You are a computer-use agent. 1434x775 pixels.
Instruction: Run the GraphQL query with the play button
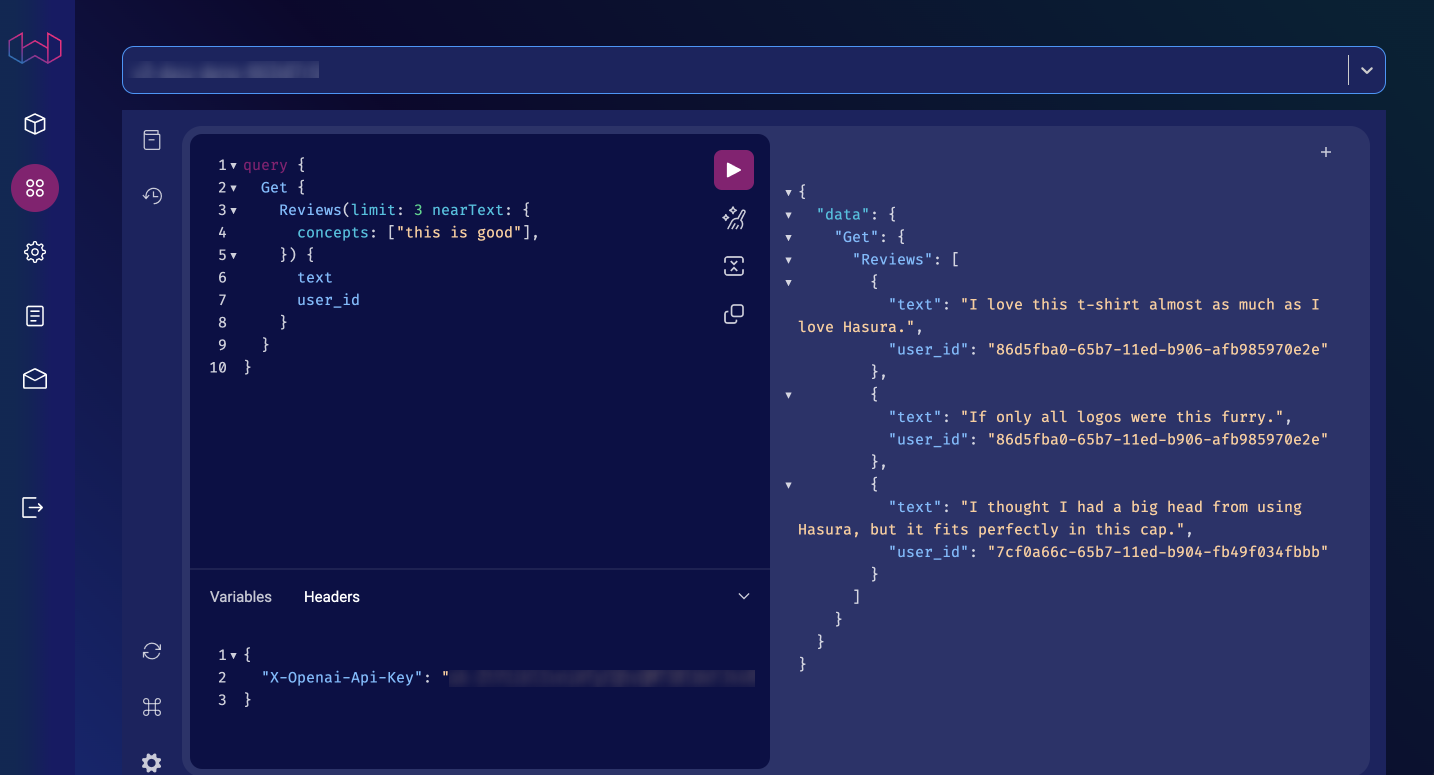[733, 169]
